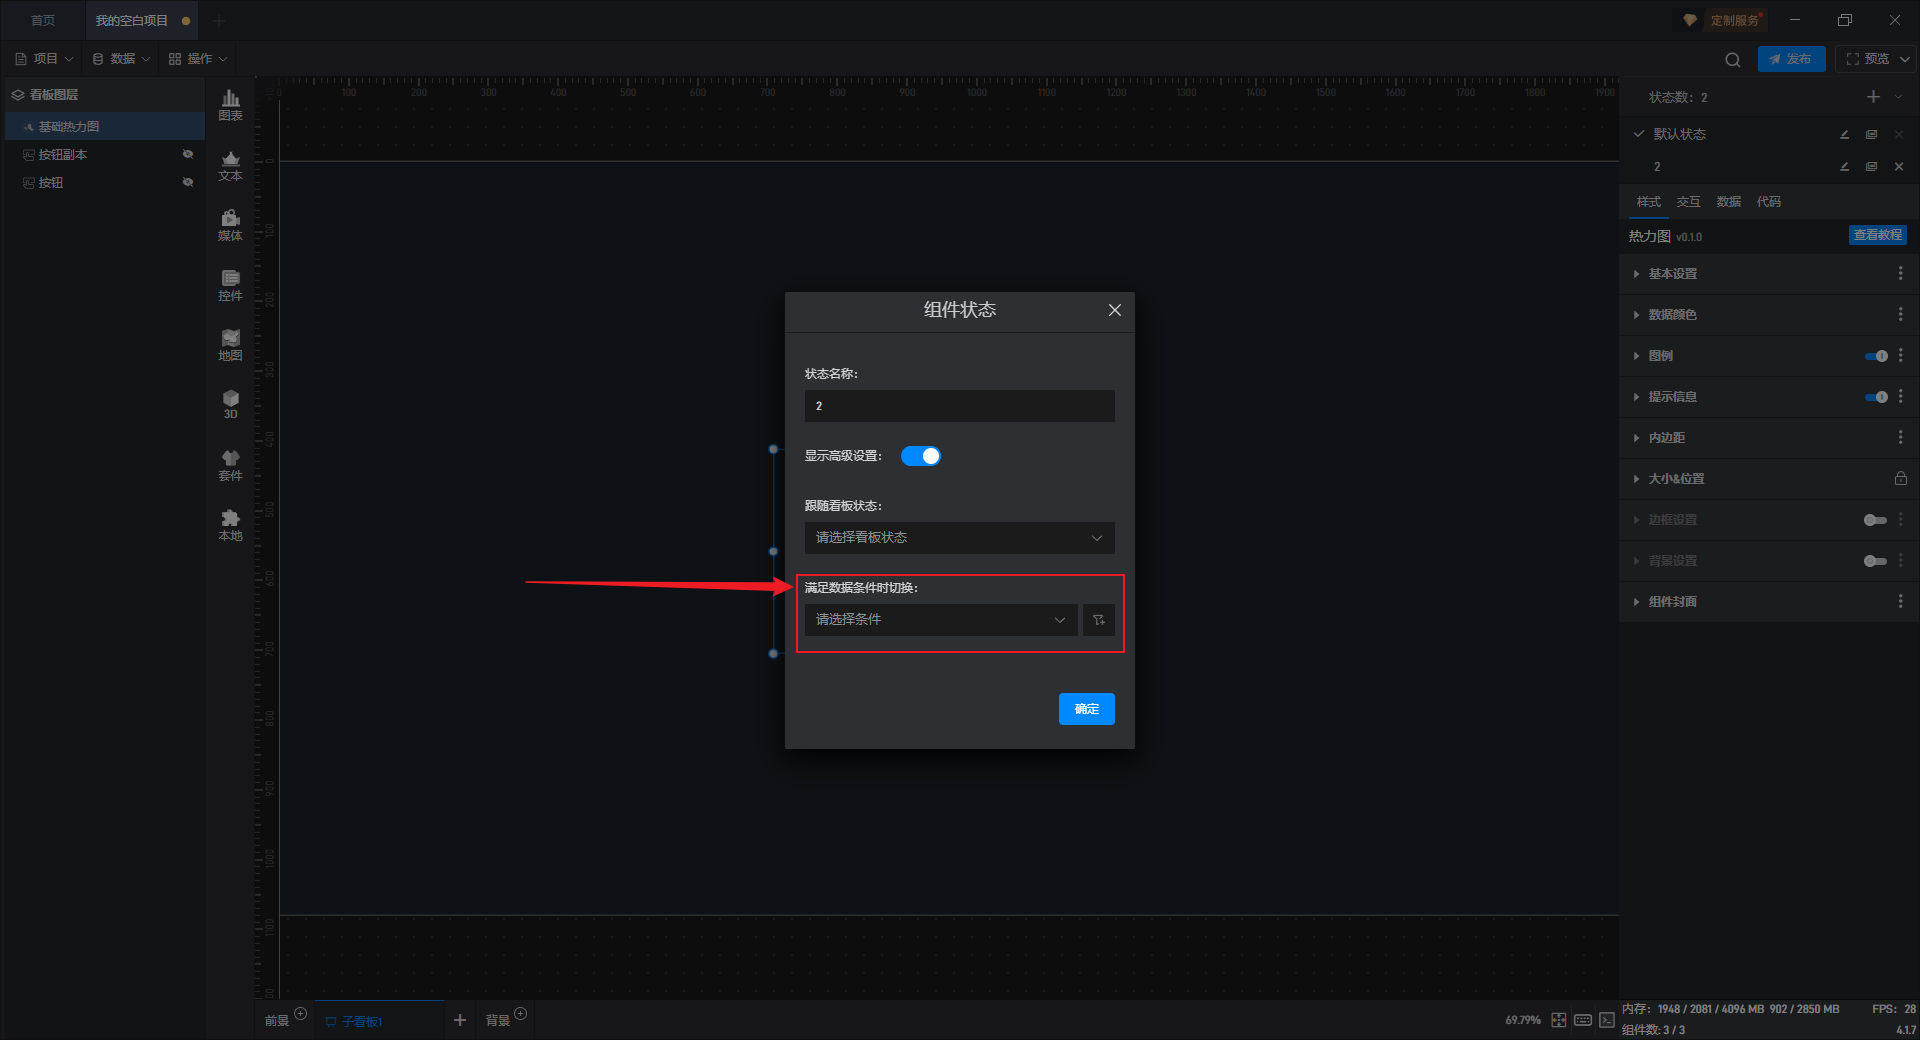The height and width of the screenshot is (1040, 1920).
Task: Open the 地图 map component library
Action: pos(230,345)
